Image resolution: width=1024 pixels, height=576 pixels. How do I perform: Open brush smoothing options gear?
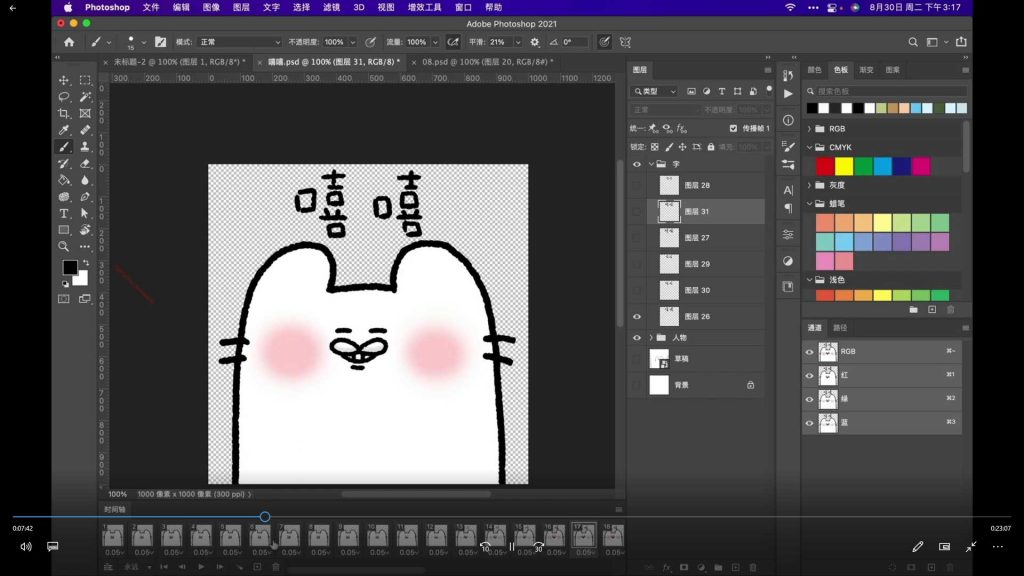pos(534,42)
